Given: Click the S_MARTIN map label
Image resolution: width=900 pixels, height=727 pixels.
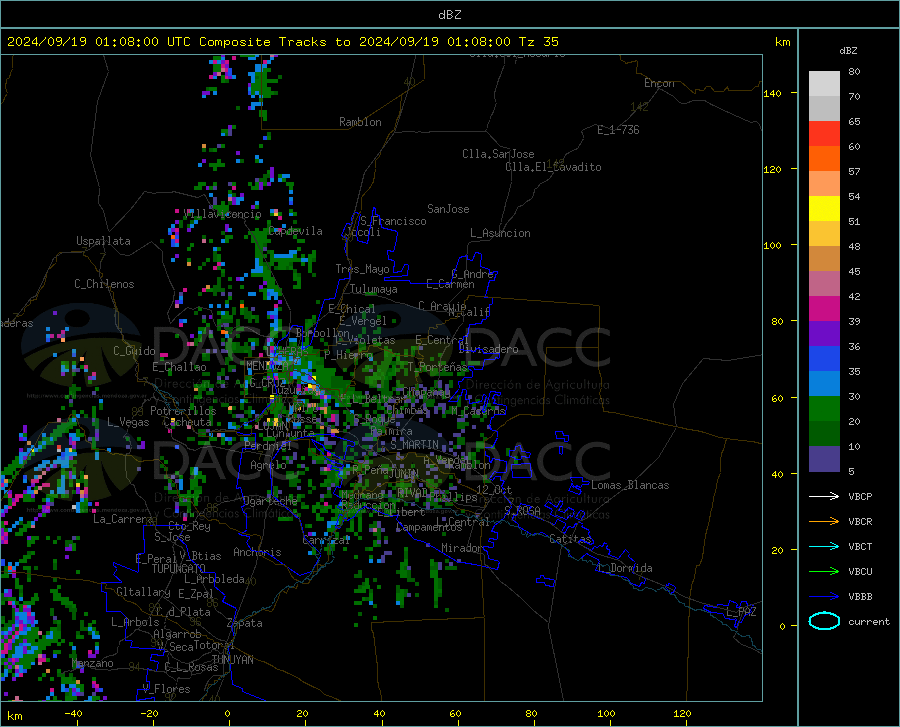Looking at the screenshot, I should [414, 445].
